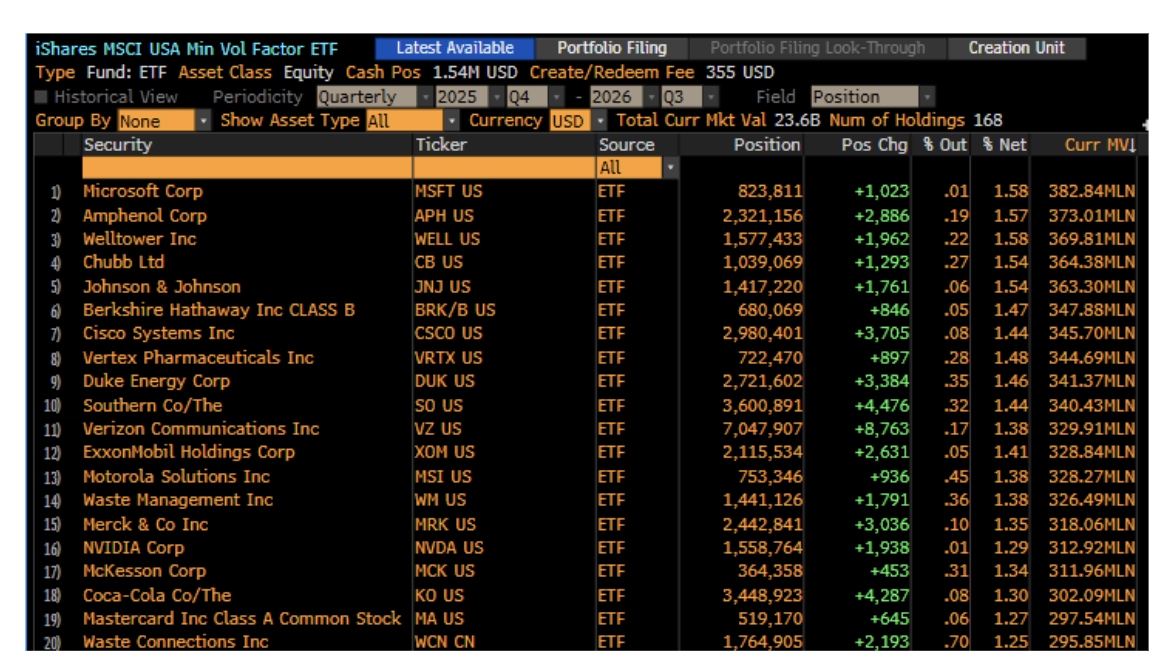Click the 295.85MLN market value
The height and width of the screenshot is (668, 1166).
coord(1092,642)
